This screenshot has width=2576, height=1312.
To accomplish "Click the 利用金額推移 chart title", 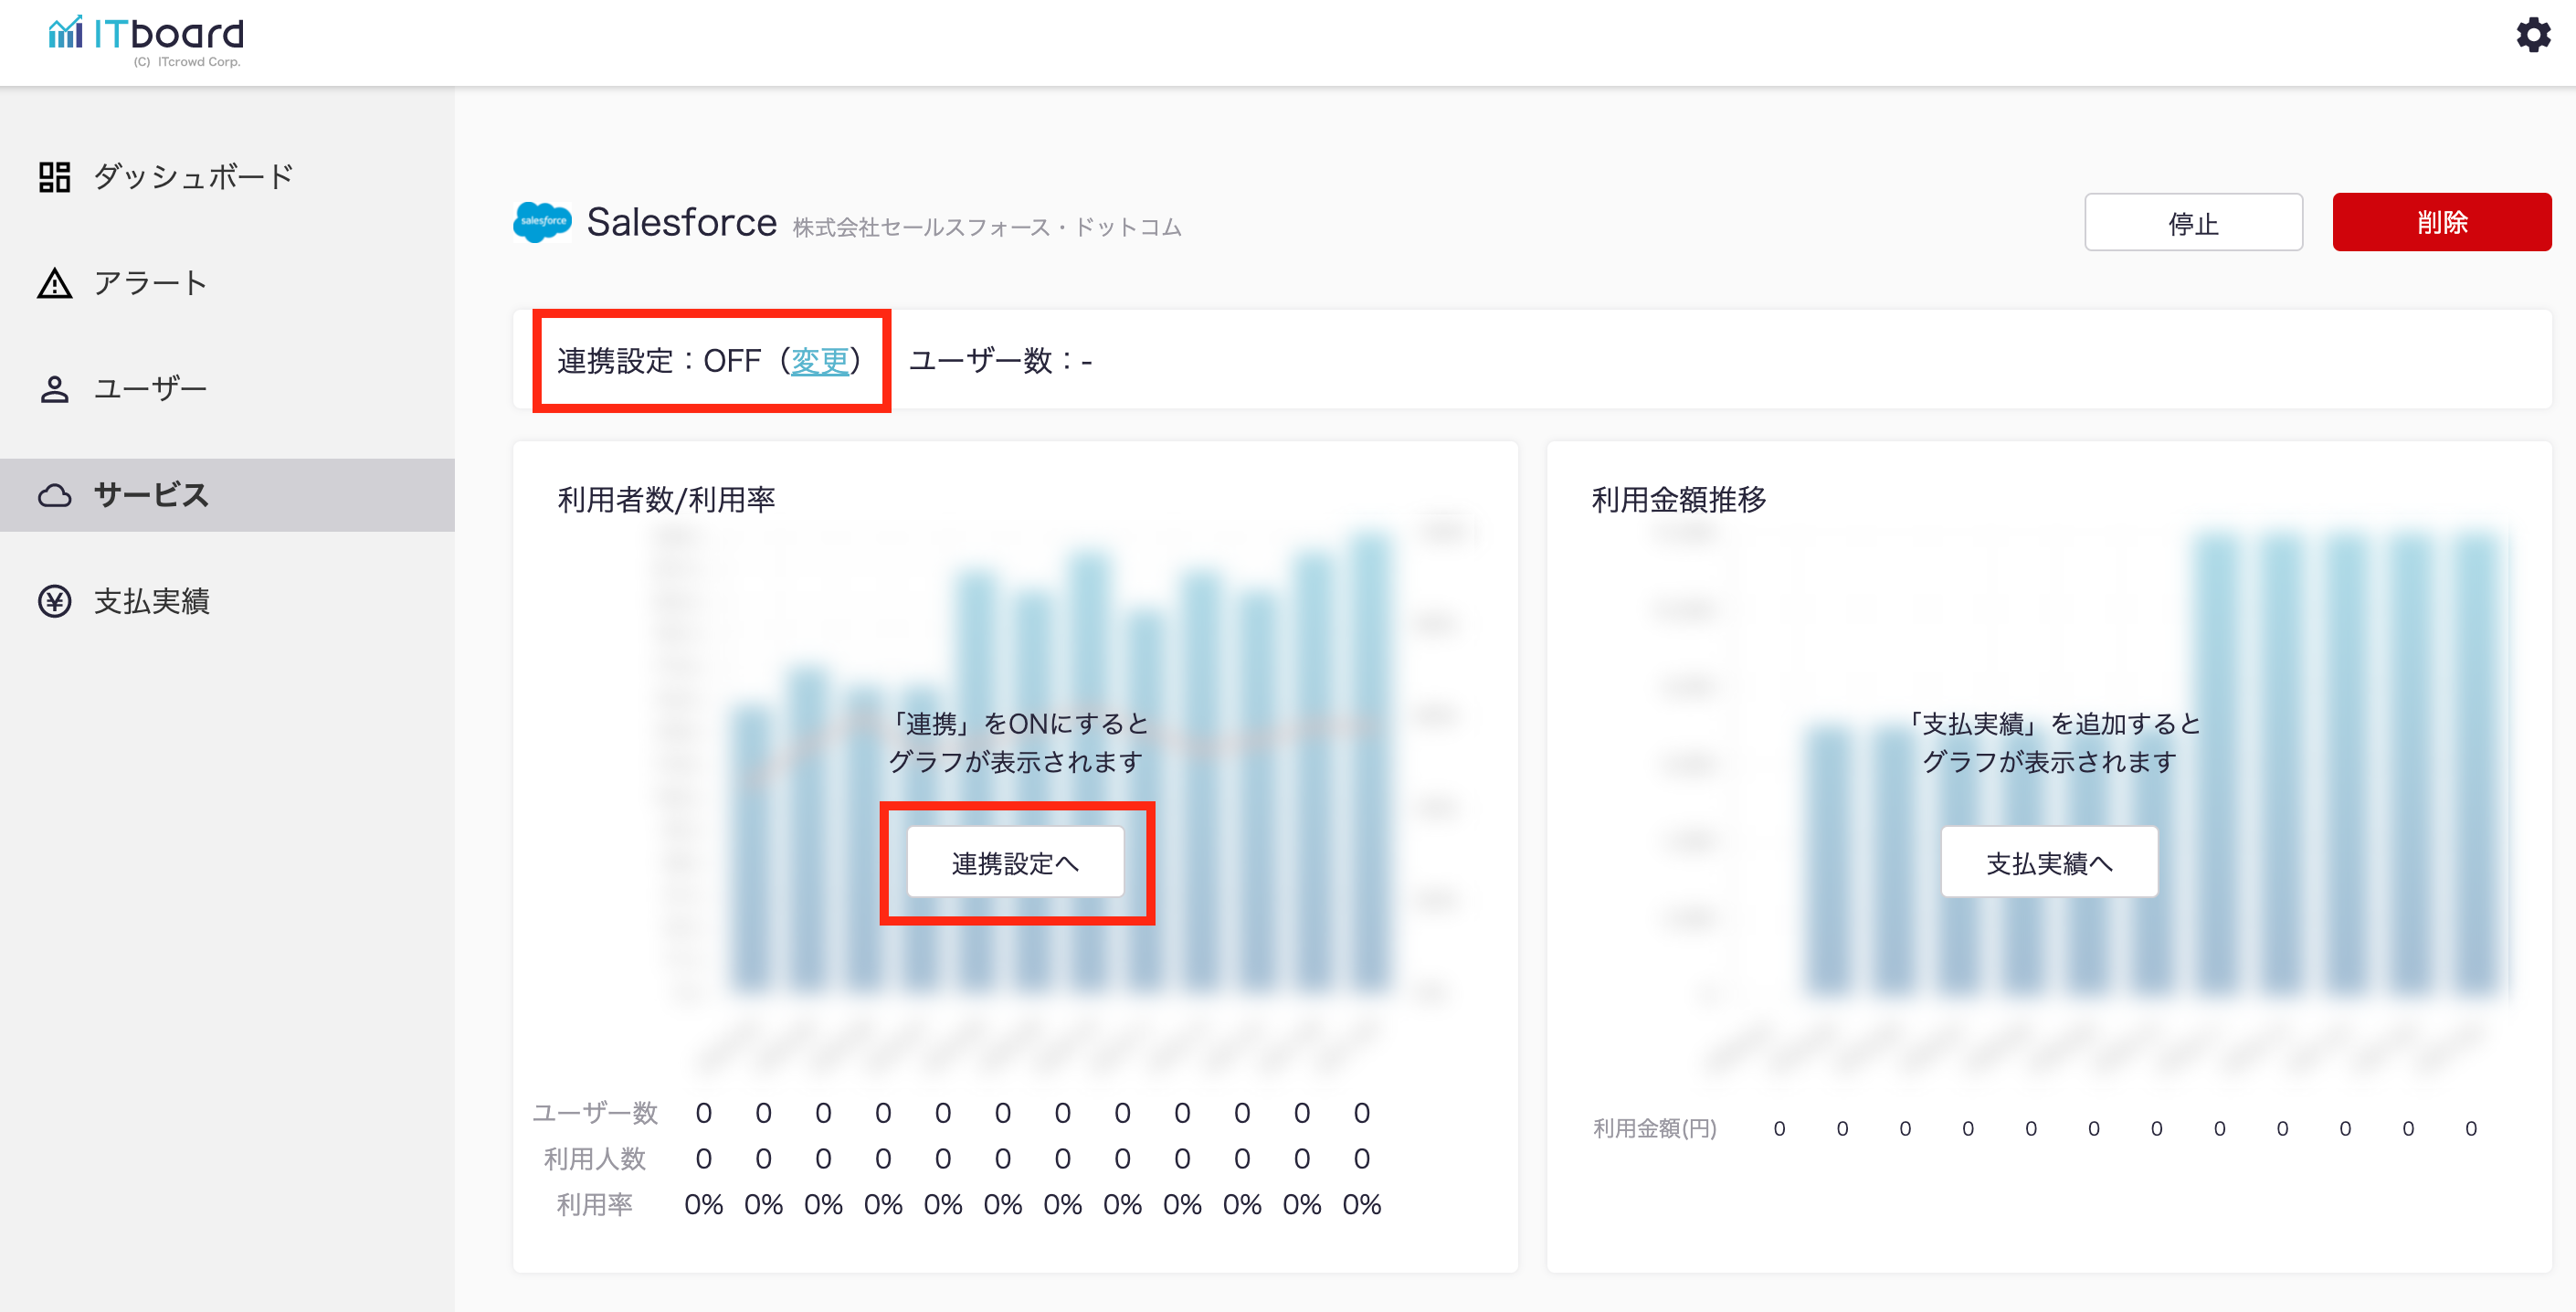I will coord(1678,499).
